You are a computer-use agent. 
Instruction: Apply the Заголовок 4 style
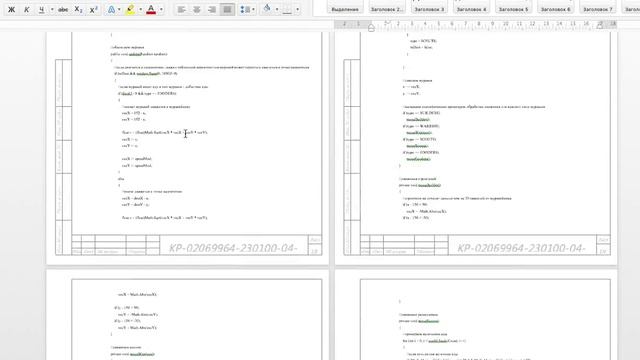pyautogui.click(x=471, y=7)
